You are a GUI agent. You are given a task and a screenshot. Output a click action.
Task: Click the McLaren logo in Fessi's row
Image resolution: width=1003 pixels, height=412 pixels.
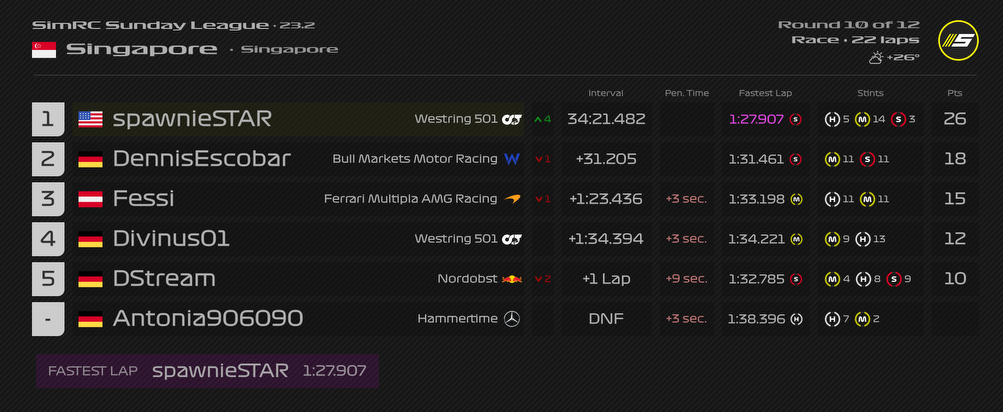click(x=512, y=199)
